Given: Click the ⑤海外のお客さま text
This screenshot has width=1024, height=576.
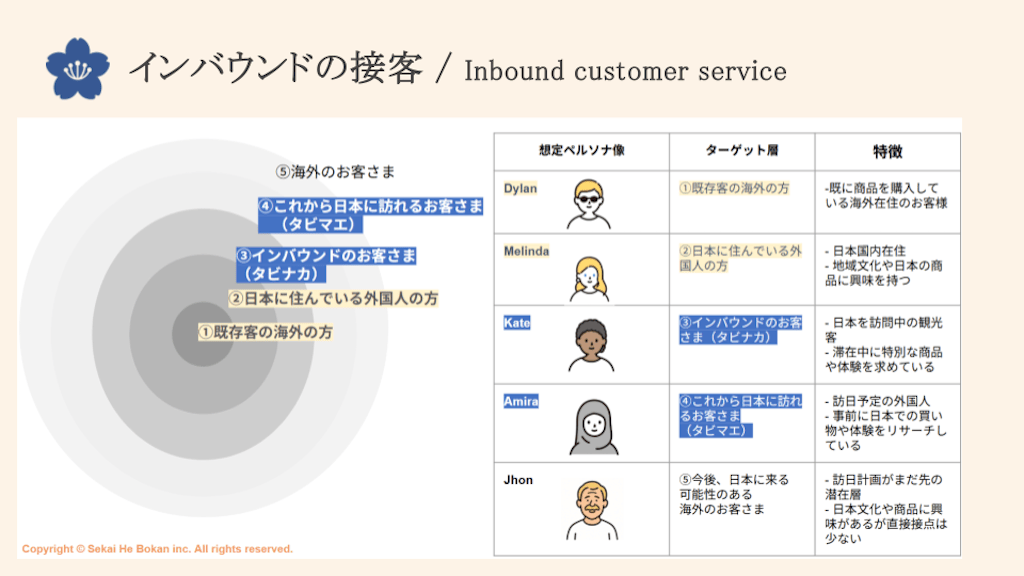Looking at the screenshot, I should [335, 171].
